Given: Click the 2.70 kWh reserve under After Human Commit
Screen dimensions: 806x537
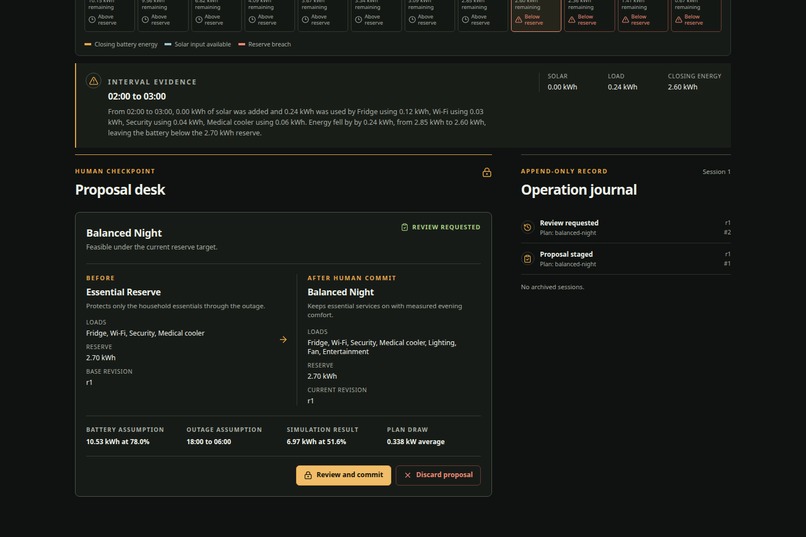Looking at the screenshot, I should pyautogui.click(x=322, y=376).
